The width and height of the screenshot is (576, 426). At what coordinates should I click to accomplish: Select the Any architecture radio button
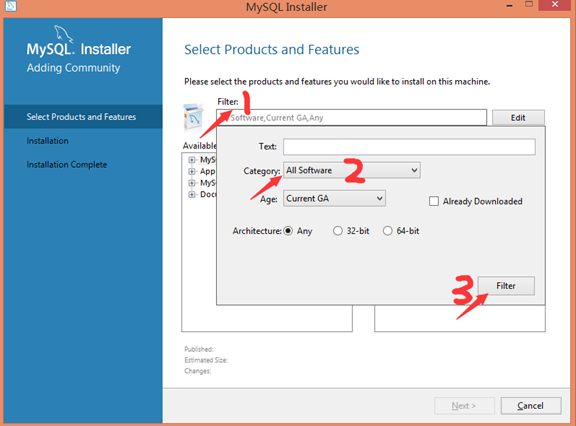288,231
